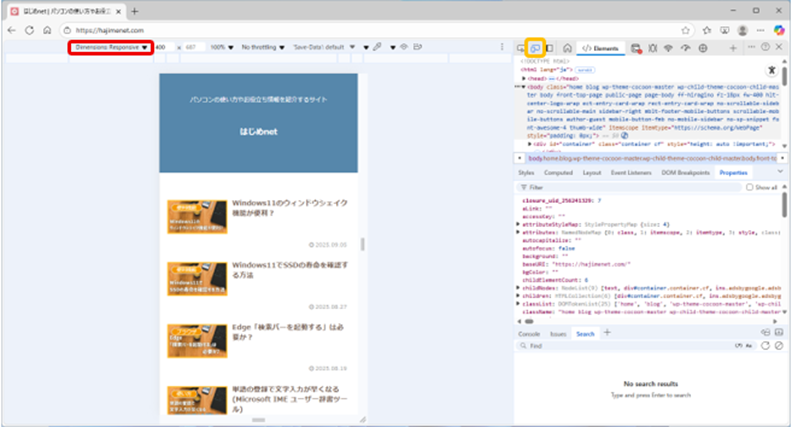
Task: Expand the children HTMLCollection property
Action: [x=518, y=296]
